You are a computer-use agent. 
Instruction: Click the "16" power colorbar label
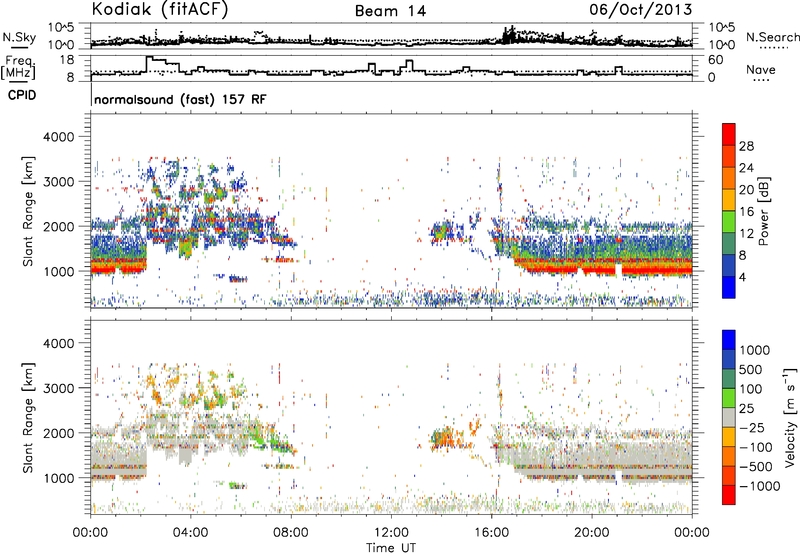pos(746,212)
